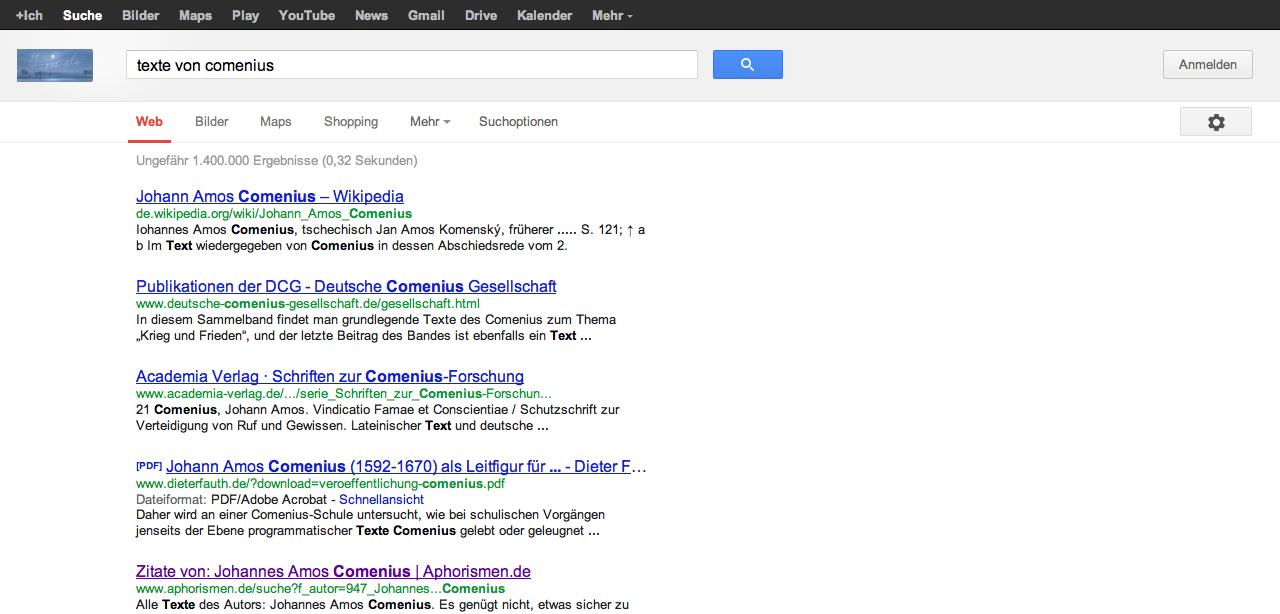Expand the Mehr dropdown in top bar
The height and width of the screenshot is (614, 1280).
611,15
